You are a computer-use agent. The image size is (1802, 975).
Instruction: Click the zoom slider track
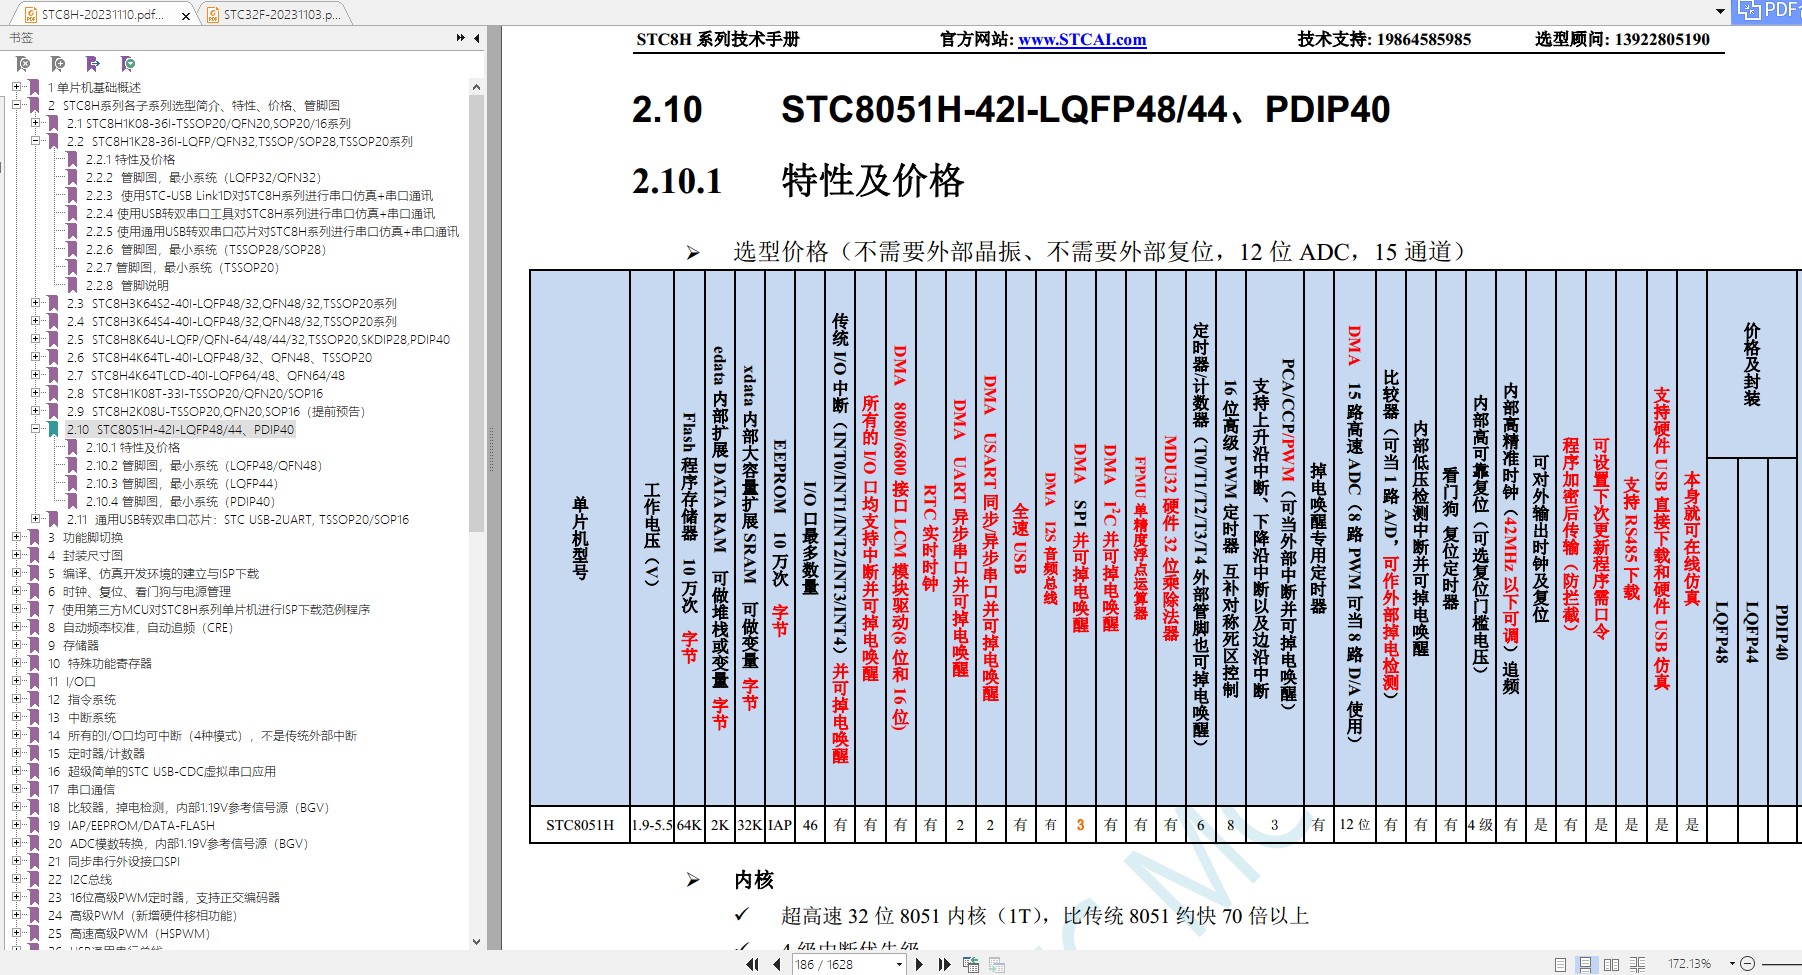click(x=1781, y=964)
